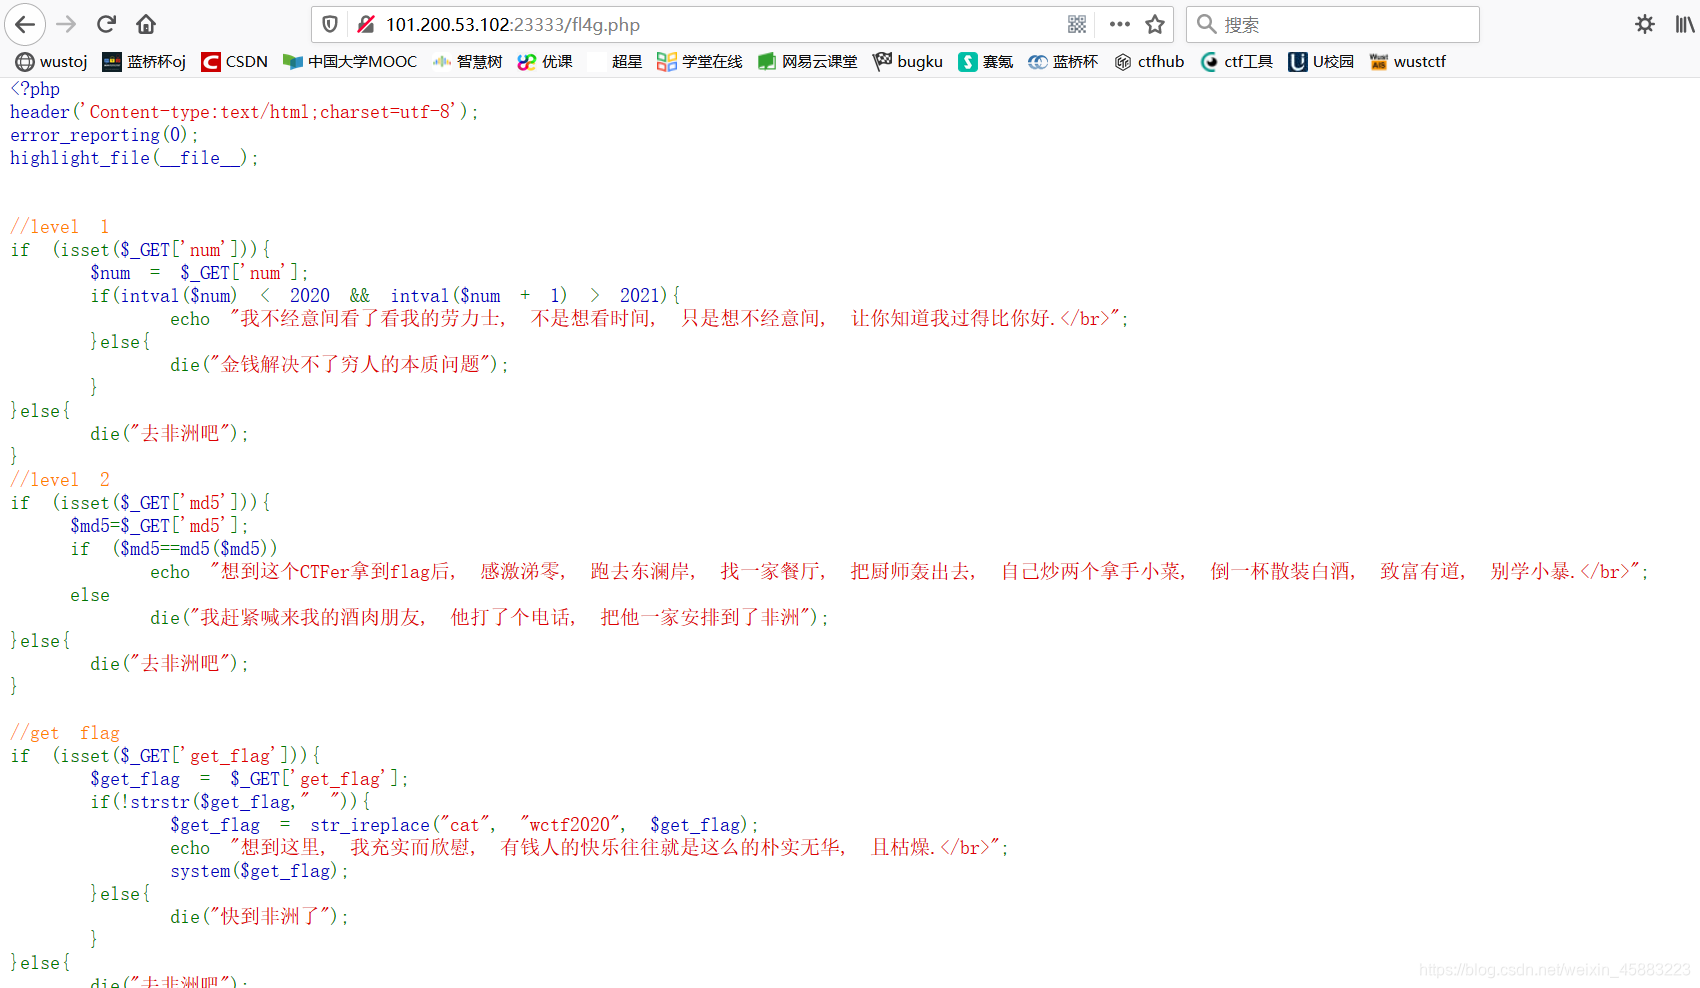Click the error_reporting(0); line
This screenshot has height=988, width=1700.
pyautogui.click(x=104, y=135)
